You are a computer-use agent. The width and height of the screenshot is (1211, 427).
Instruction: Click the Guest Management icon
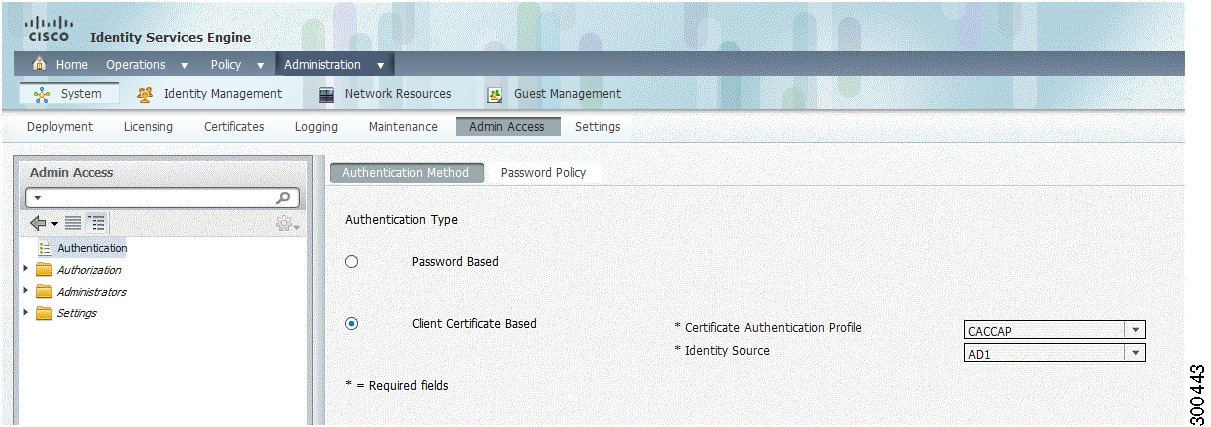coord(494,94)
